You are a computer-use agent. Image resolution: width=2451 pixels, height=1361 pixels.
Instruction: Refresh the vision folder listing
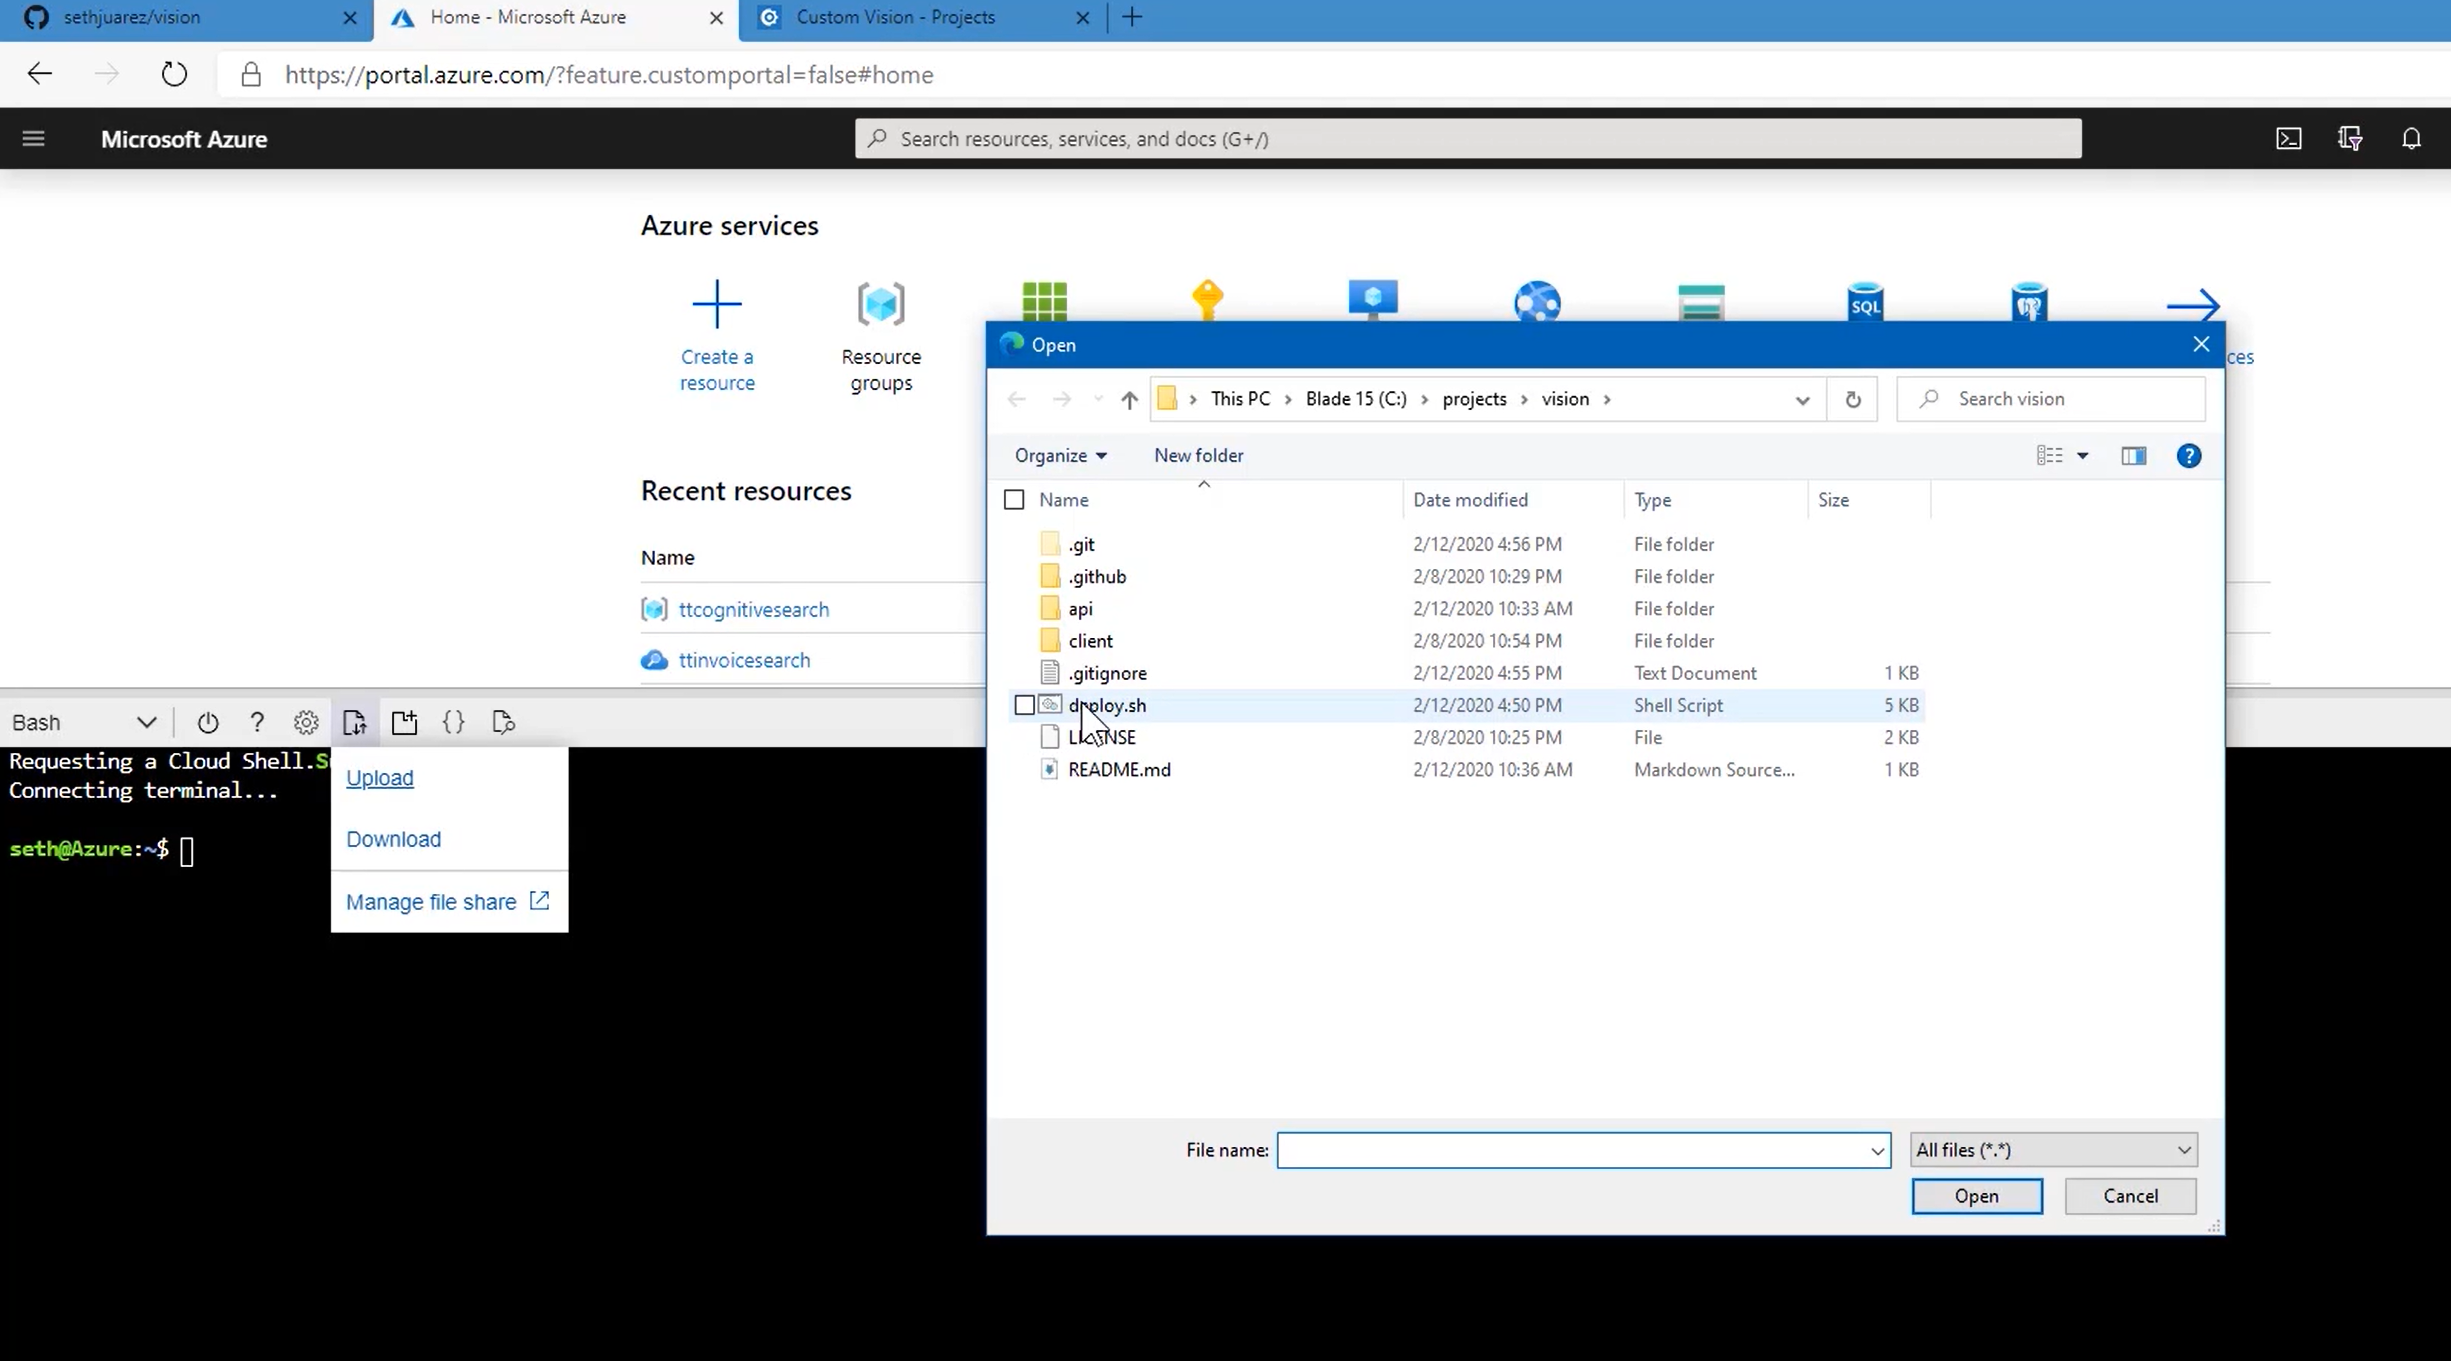1852,400
